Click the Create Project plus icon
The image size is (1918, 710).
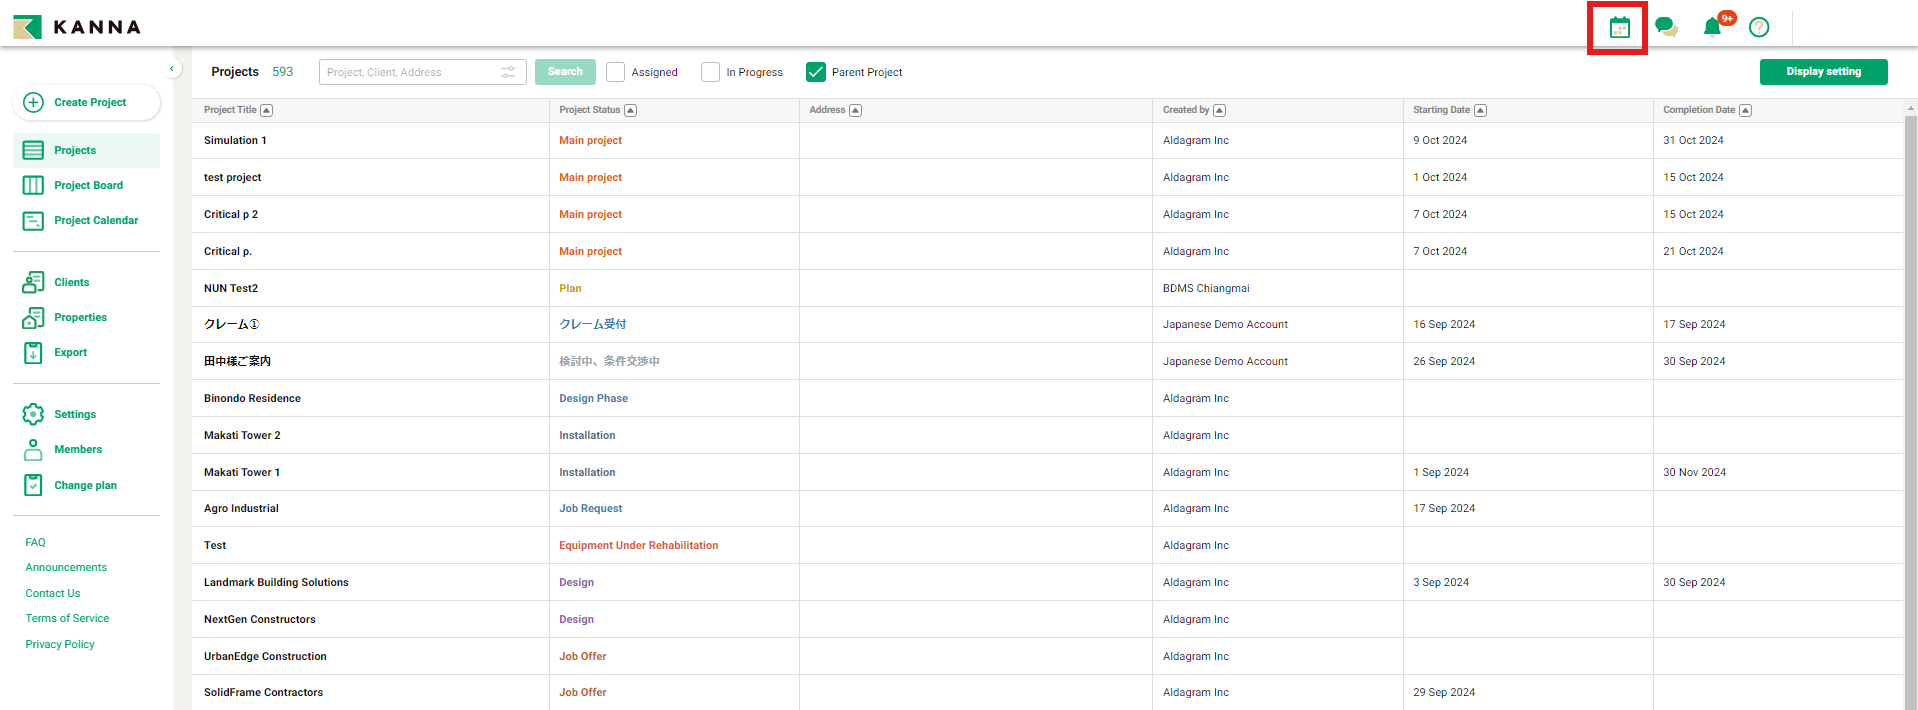click(33, 102)
